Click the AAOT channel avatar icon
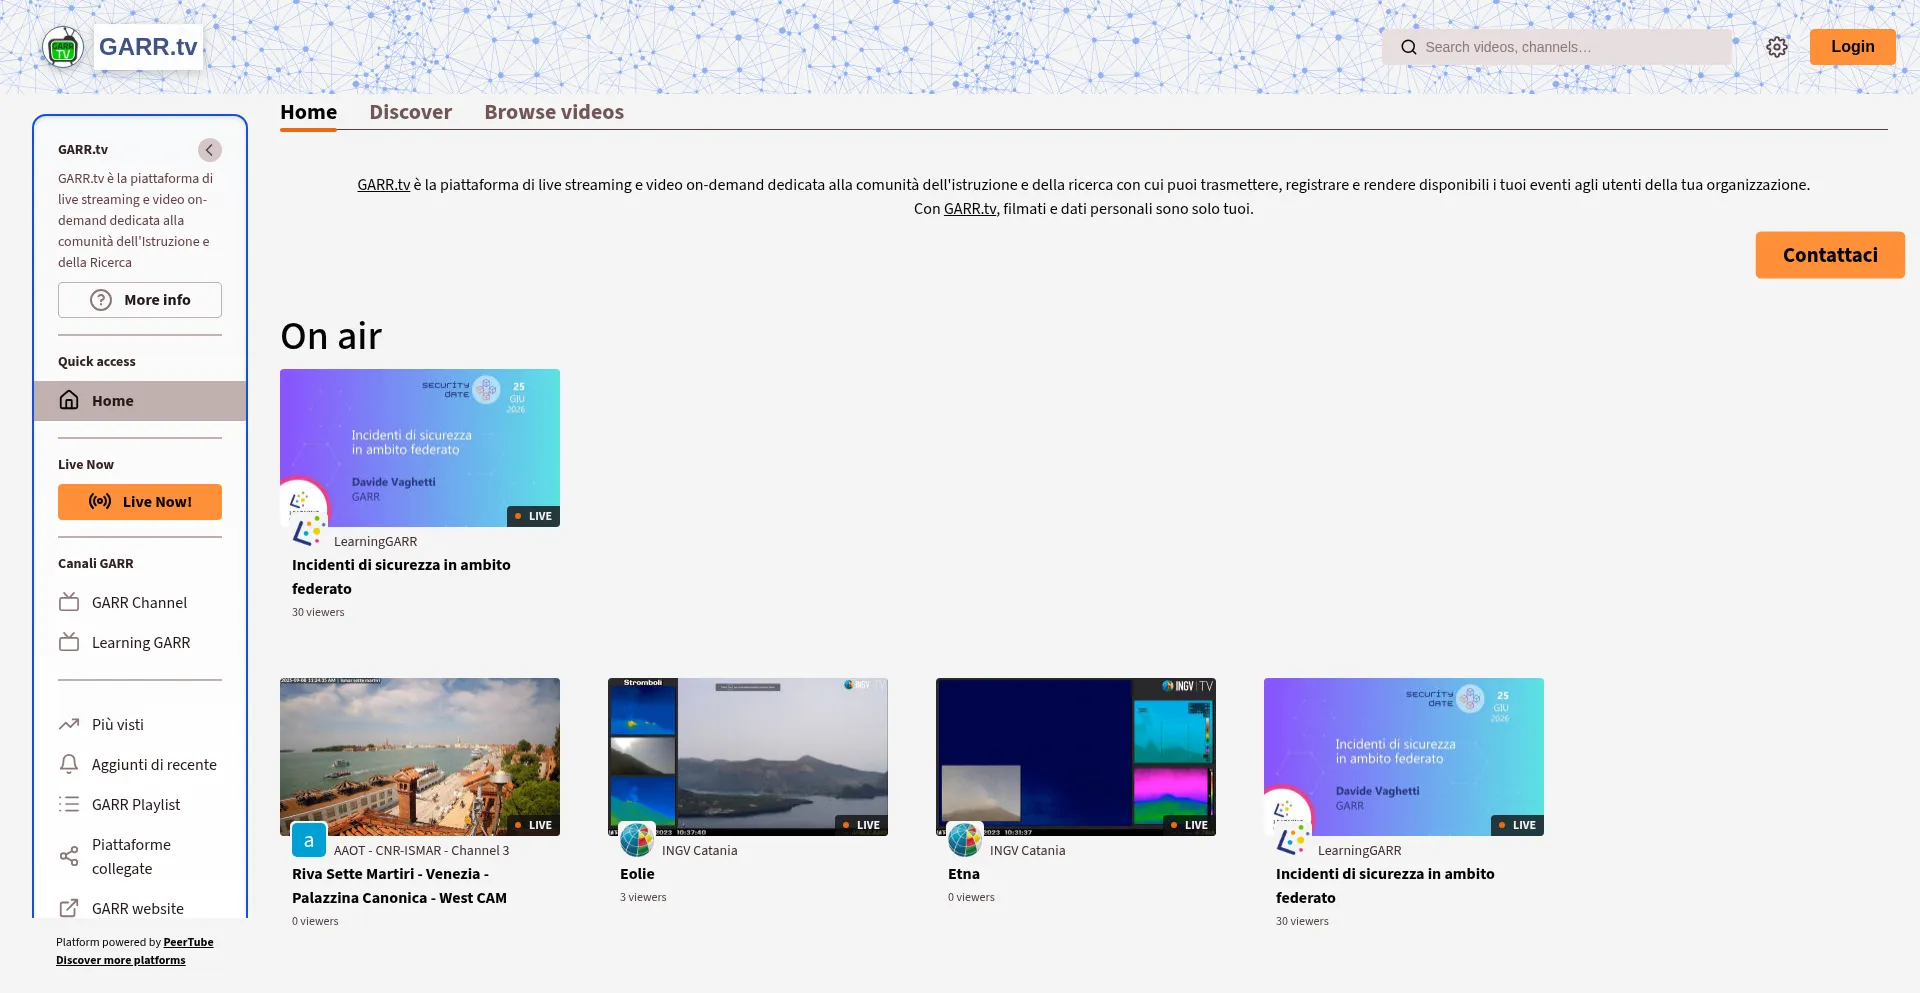This screenshot has width=1920, height=993. (309, 840)
